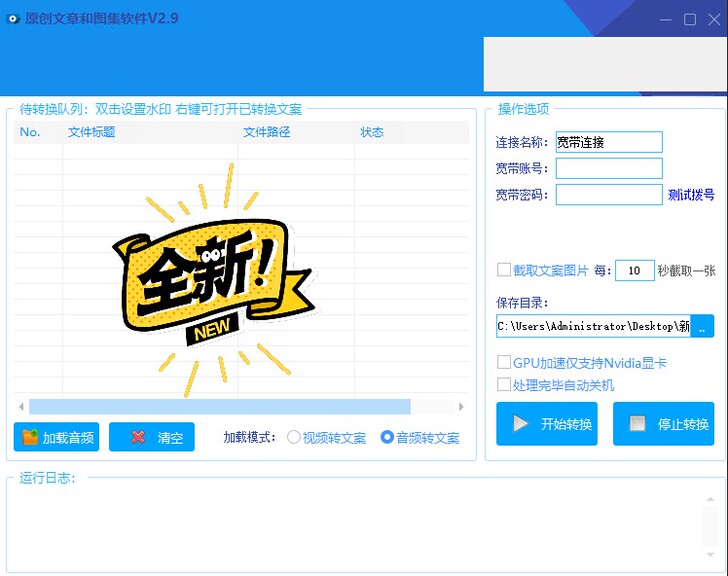Click the play triangle icon on 开始转换
Image resolution: width=728 pixels, height=576 pixels.
pos(520,424)
